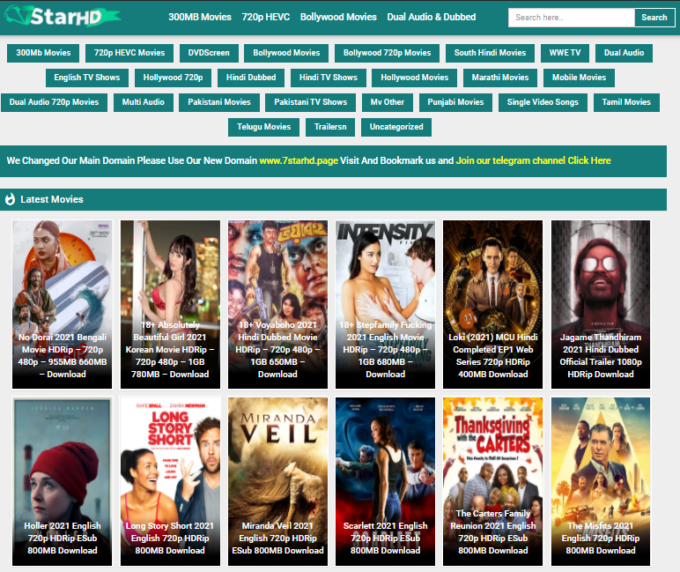The width and height of the screenshot is (680, 572).
Task: Open the Uncategorized category
Action: coord(396,127)
